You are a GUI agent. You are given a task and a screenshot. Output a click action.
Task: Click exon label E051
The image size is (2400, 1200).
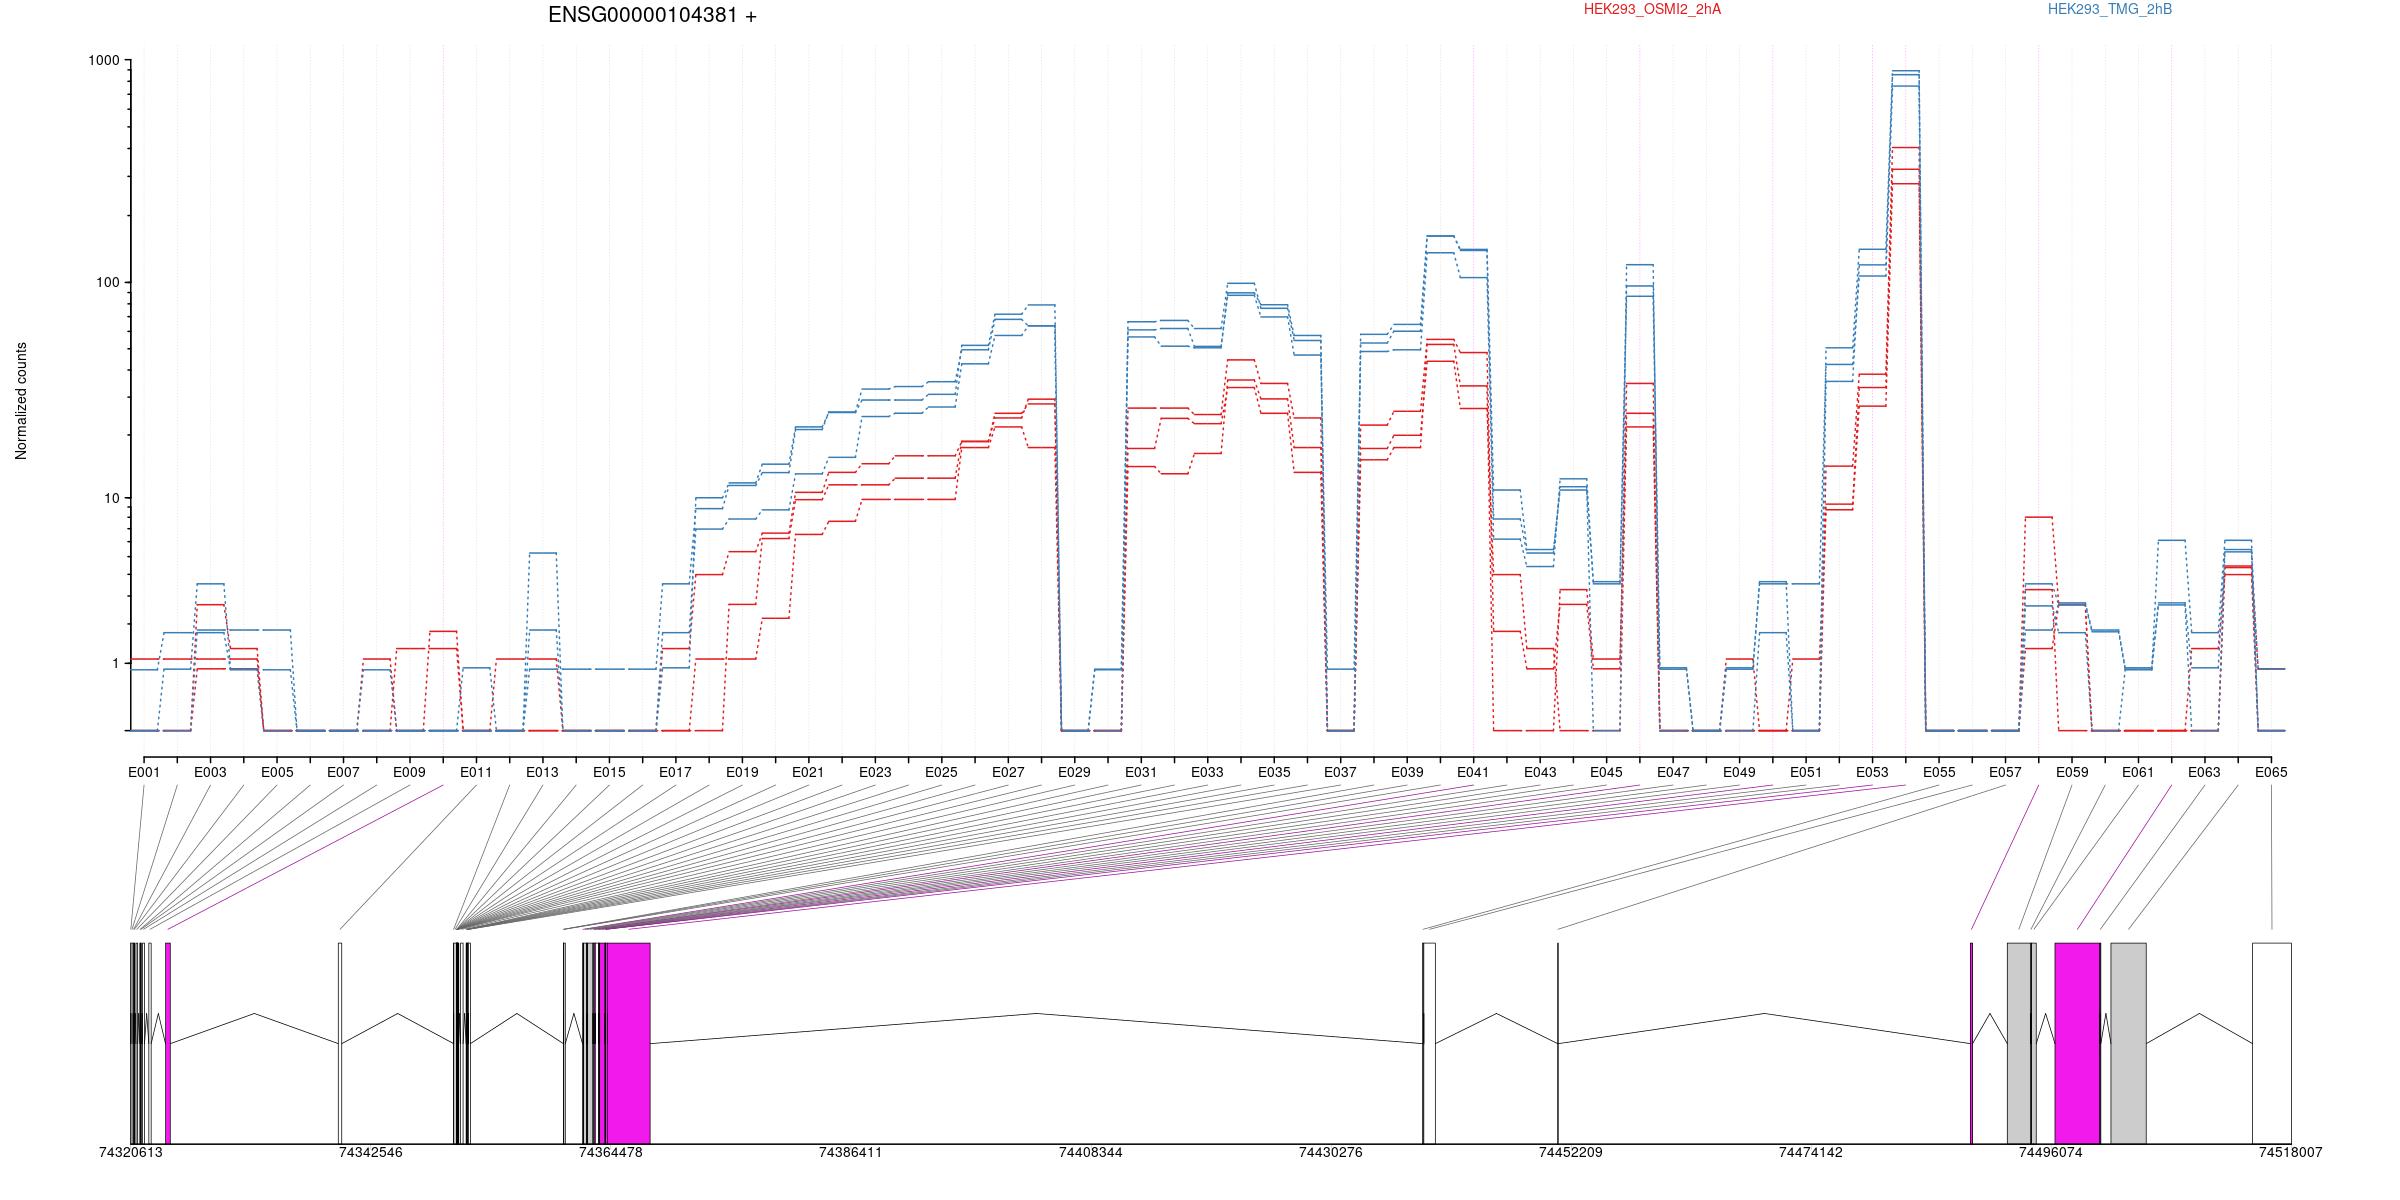click(x=1806, y=772)
